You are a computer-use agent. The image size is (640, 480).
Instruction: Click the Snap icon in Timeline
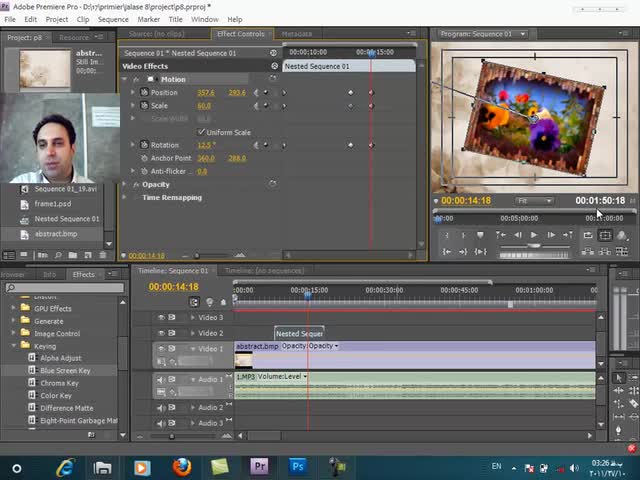tap(195, 301)
